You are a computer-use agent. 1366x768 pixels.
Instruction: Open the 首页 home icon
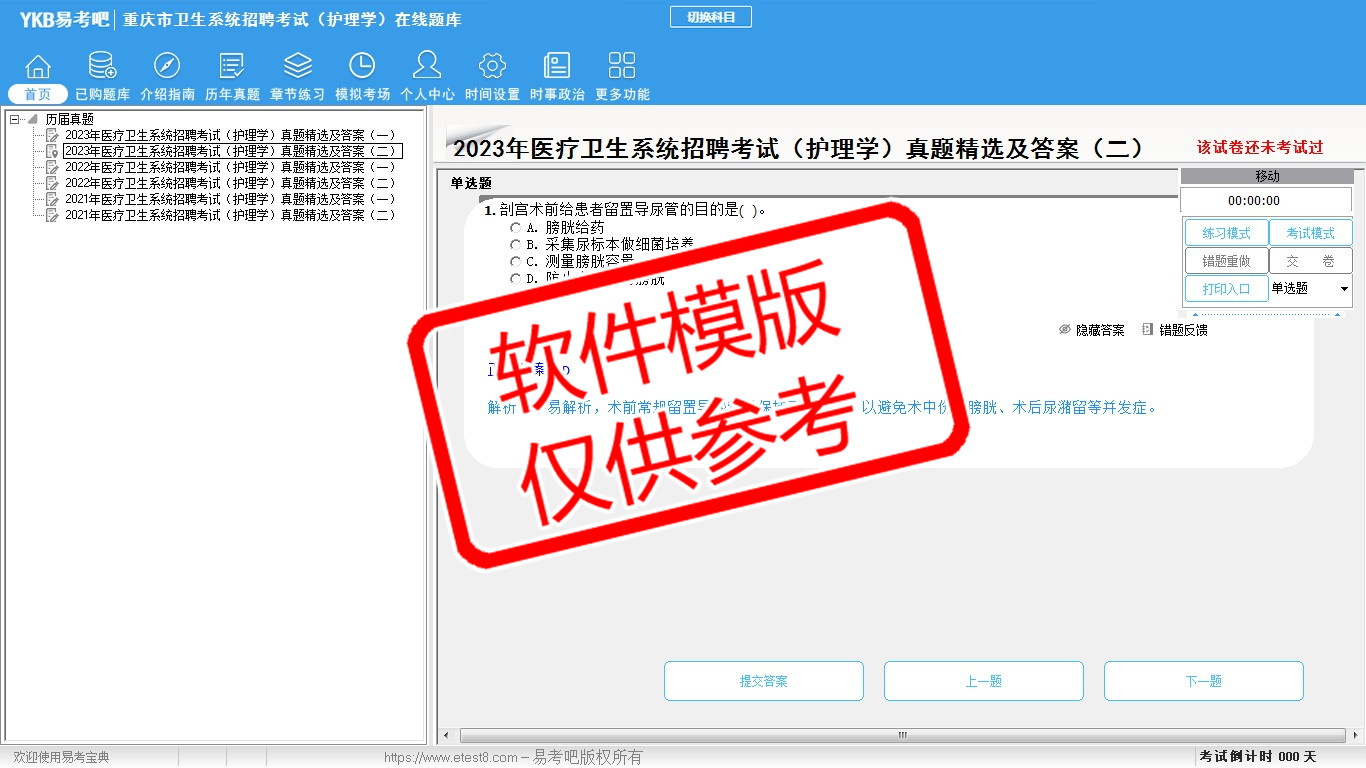coord(38,67)
